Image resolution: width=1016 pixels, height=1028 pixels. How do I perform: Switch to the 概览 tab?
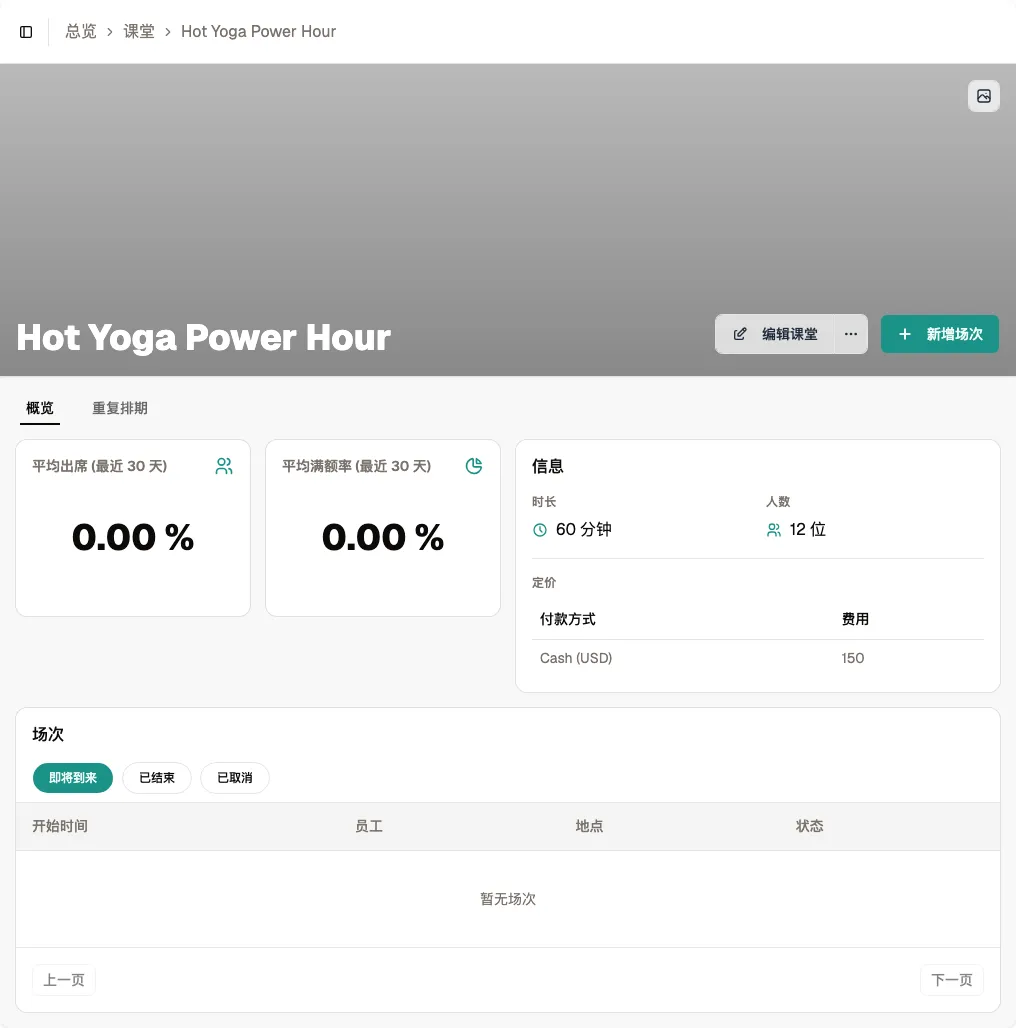pos(40,408)
